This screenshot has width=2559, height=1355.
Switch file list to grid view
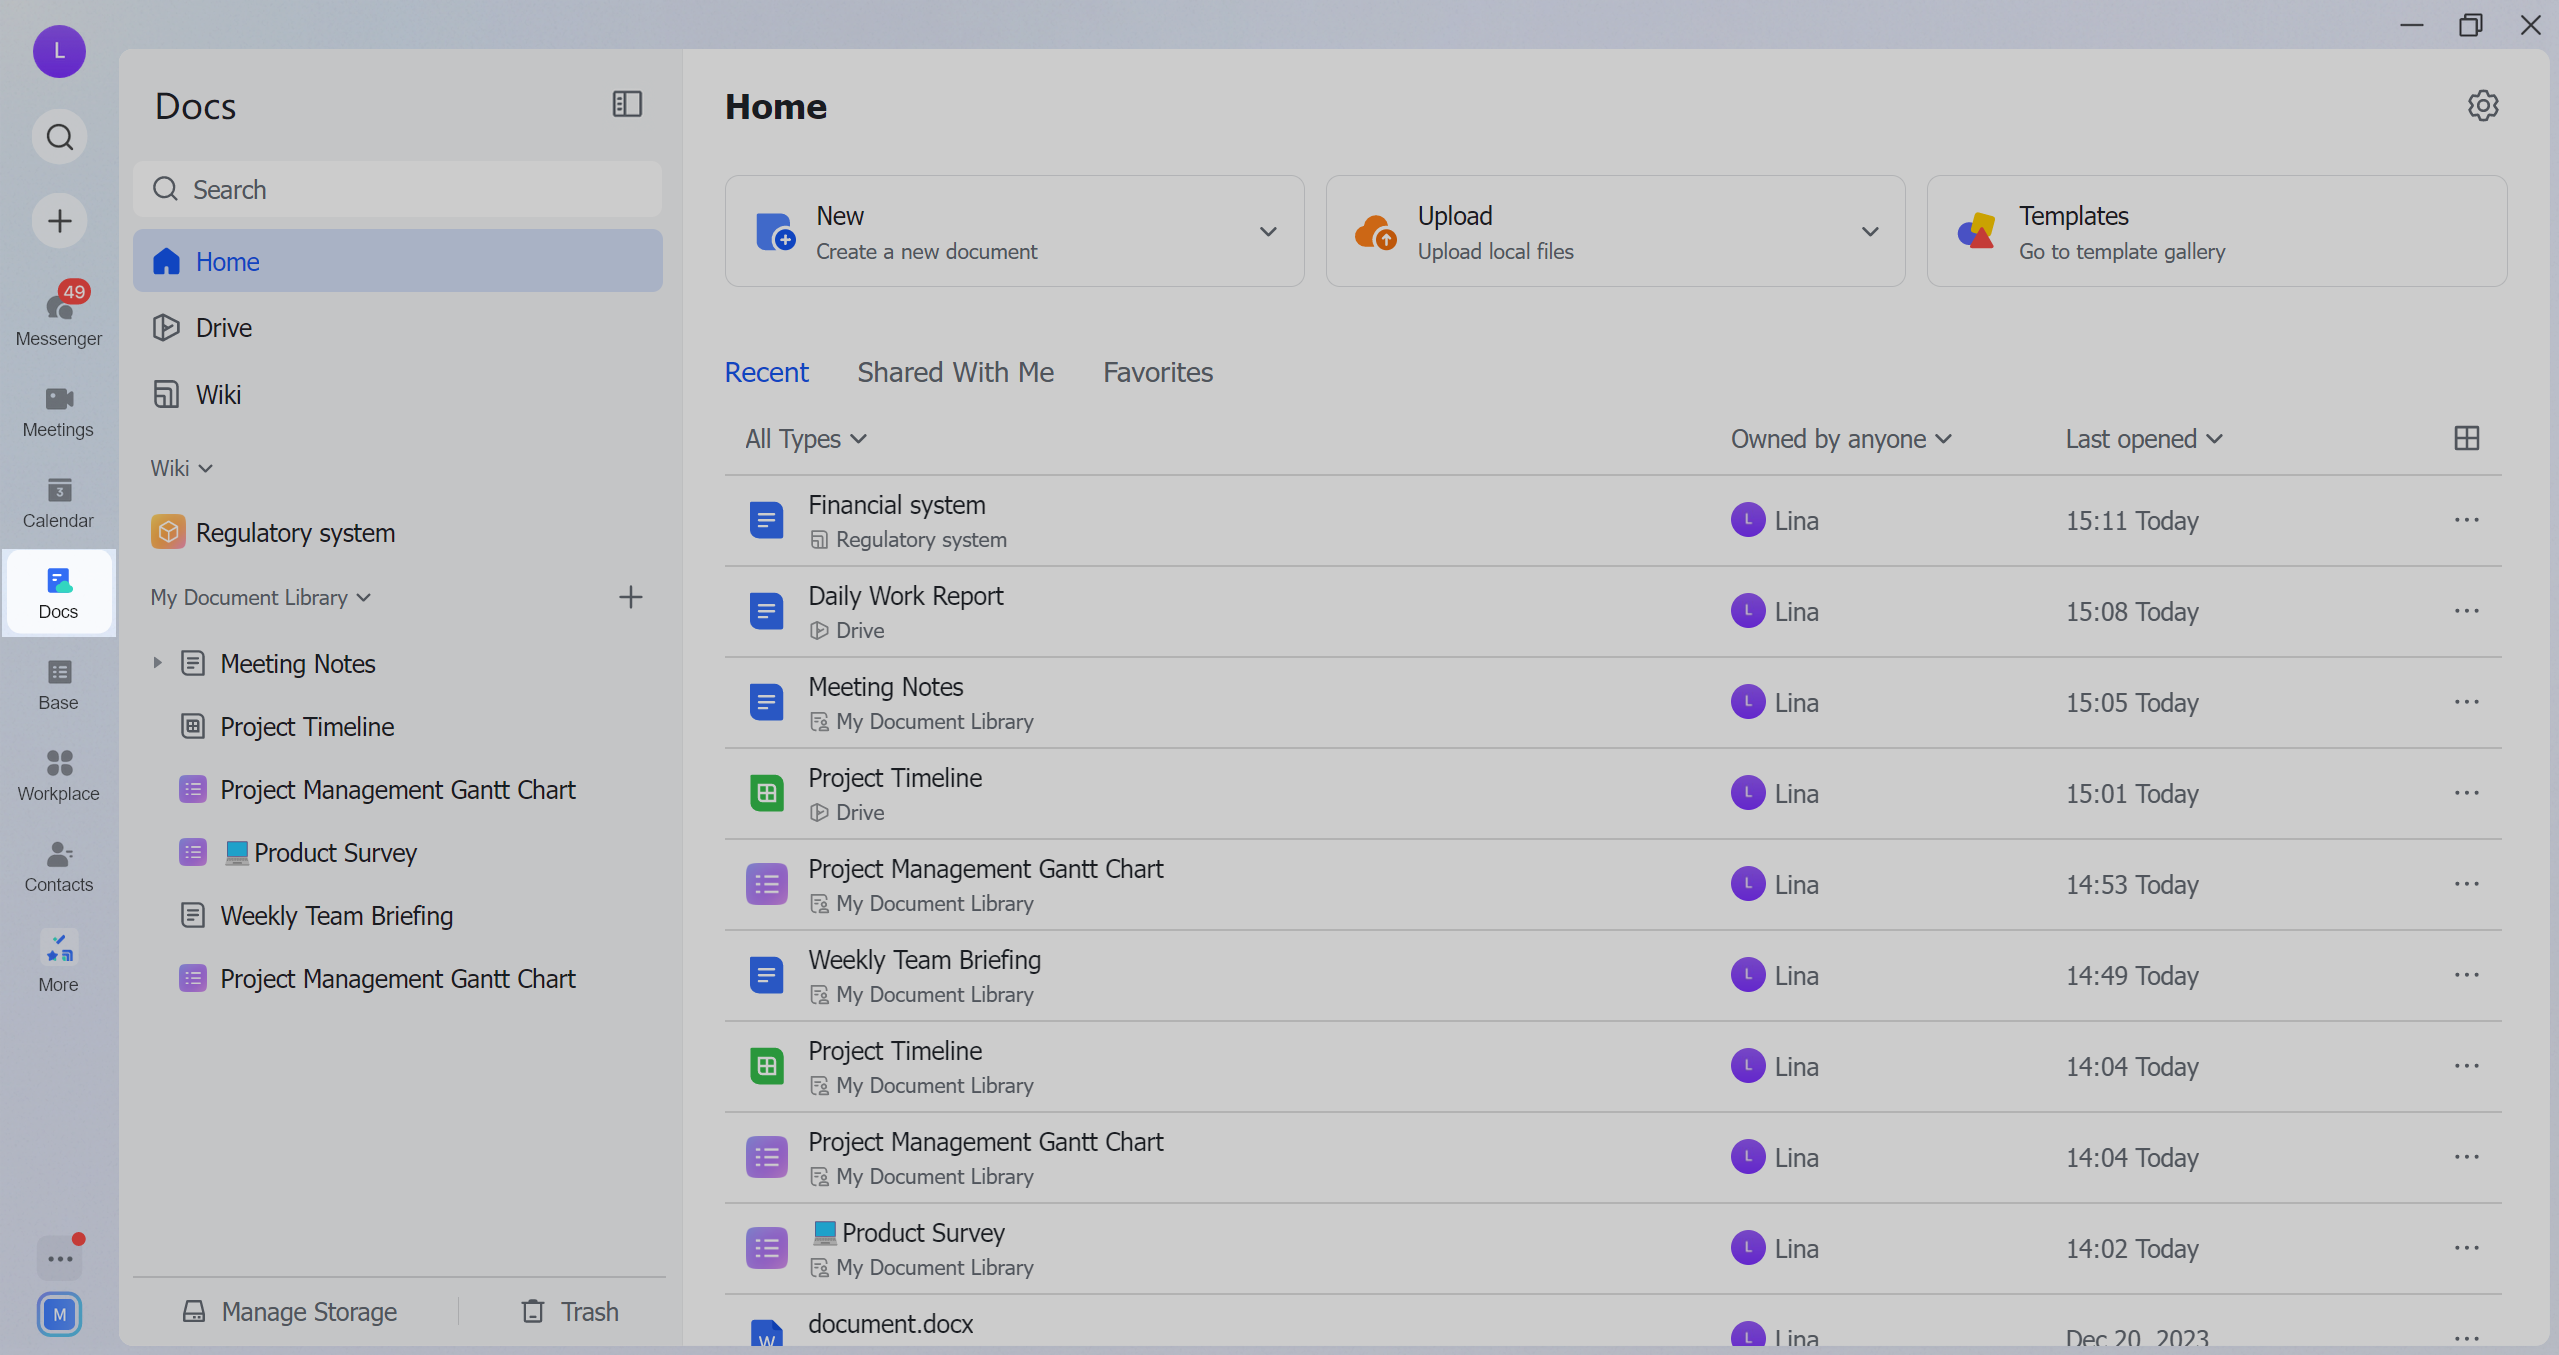pyautogui.click(x=2466, y=438)
